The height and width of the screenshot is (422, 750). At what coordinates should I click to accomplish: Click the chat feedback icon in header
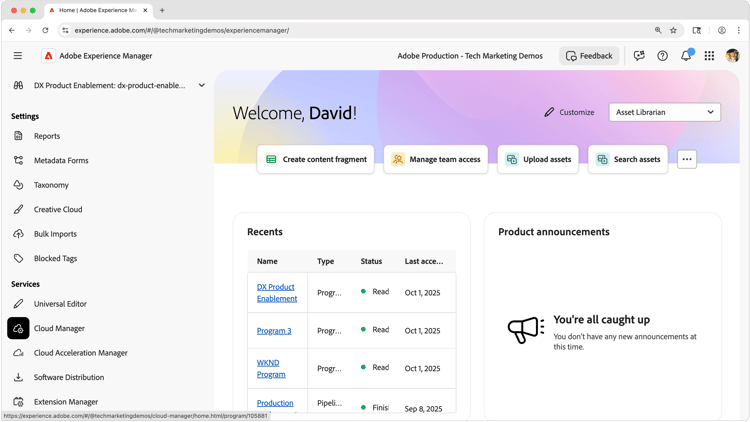point(639,56)
